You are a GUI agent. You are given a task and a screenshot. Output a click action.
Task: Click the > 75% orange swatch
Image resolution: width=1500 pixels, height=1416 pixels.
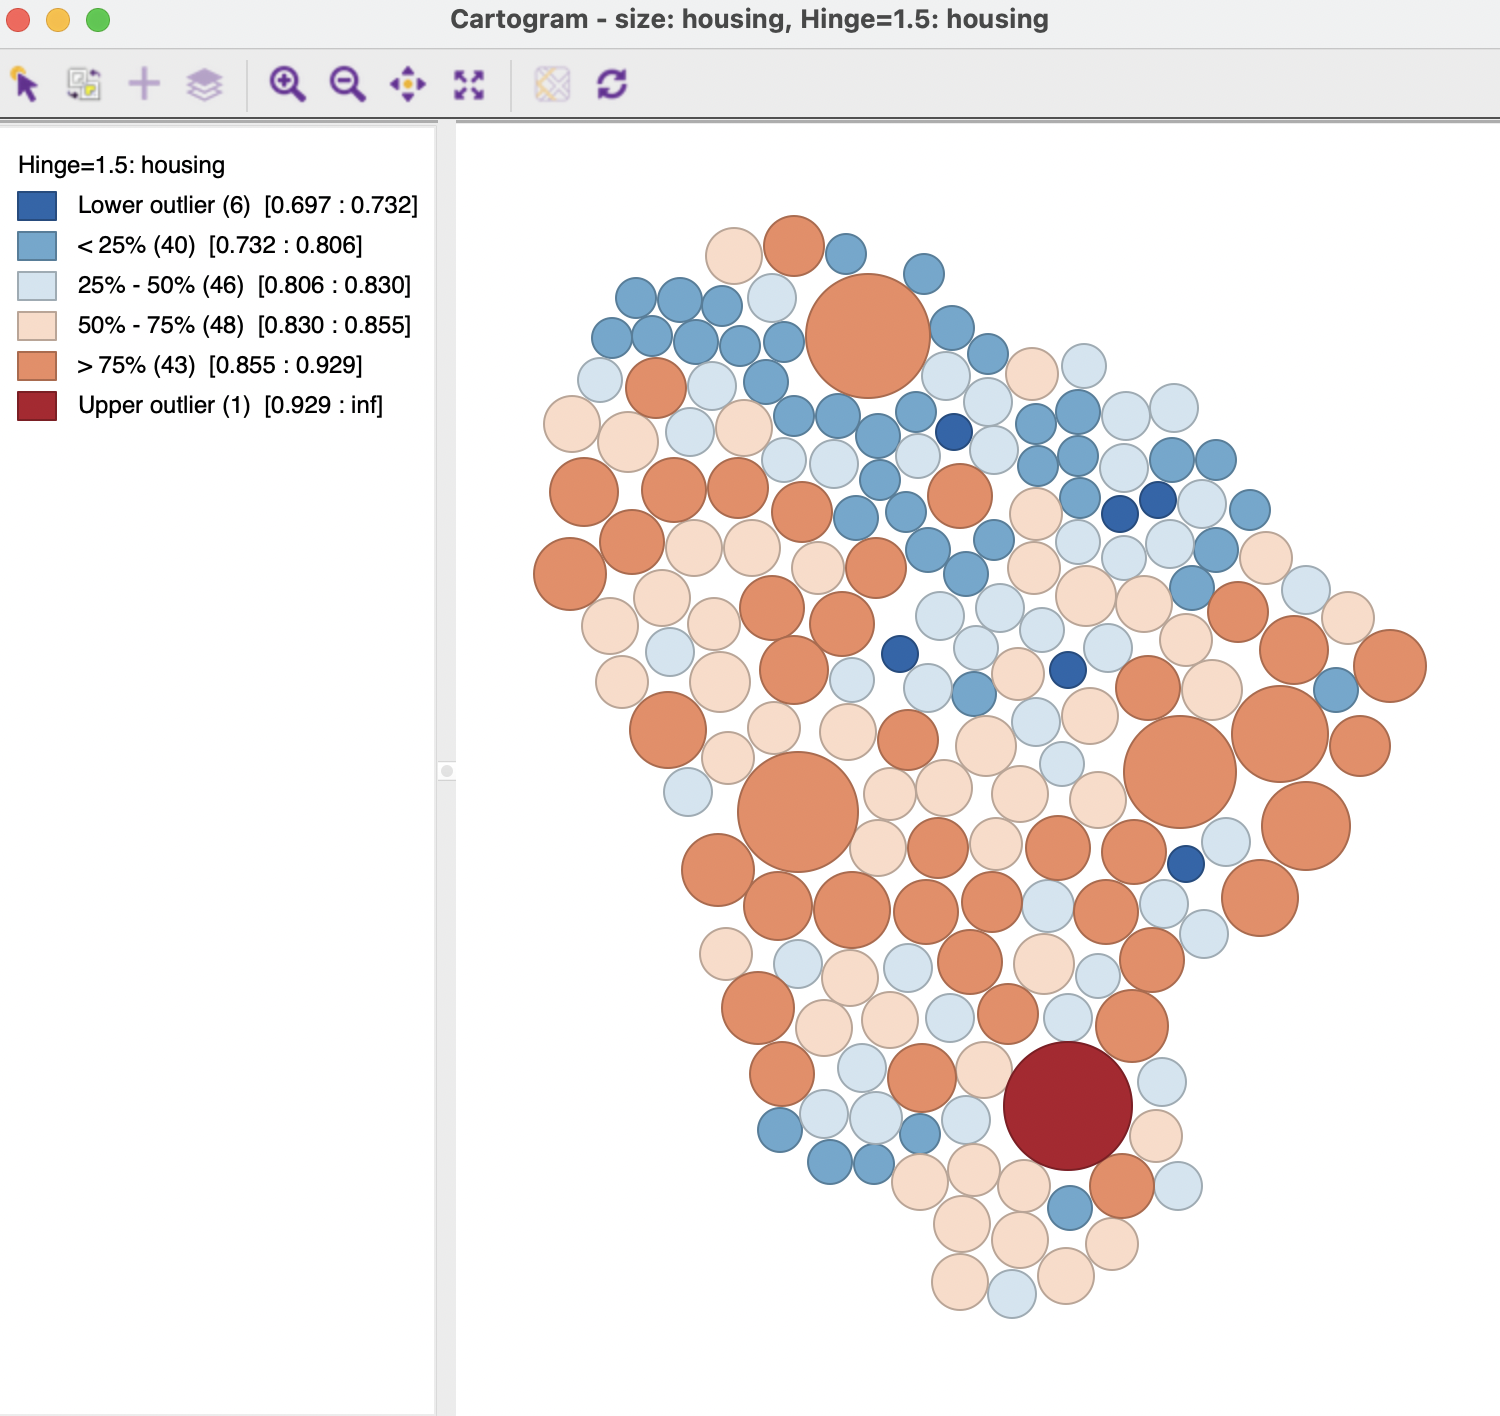pyautogui.click(x=37, y=366)
